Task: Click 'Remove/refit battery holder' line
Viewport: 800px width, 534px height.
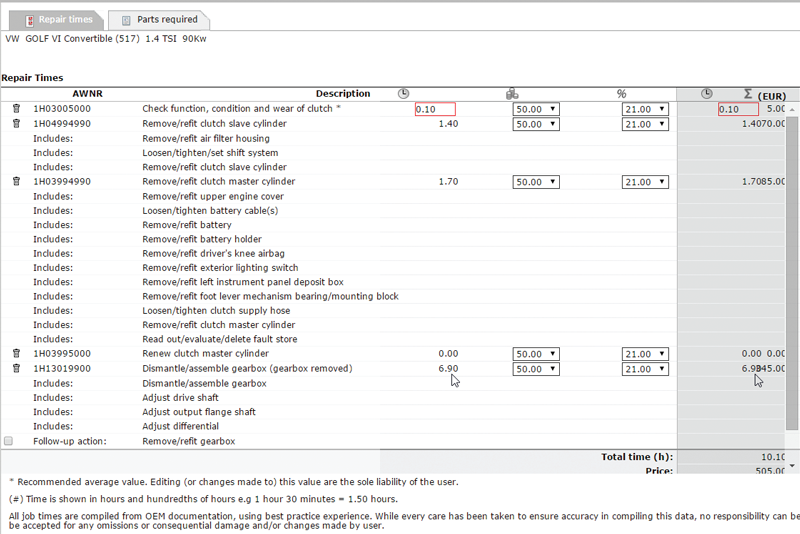Action: coord(202,239)
